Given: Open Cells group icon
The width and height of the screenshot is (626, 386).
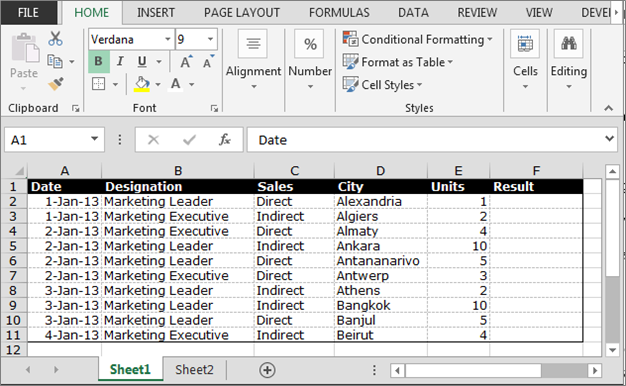Looking at the screenshot, I should pyautogui.click(x=525, y=43).
